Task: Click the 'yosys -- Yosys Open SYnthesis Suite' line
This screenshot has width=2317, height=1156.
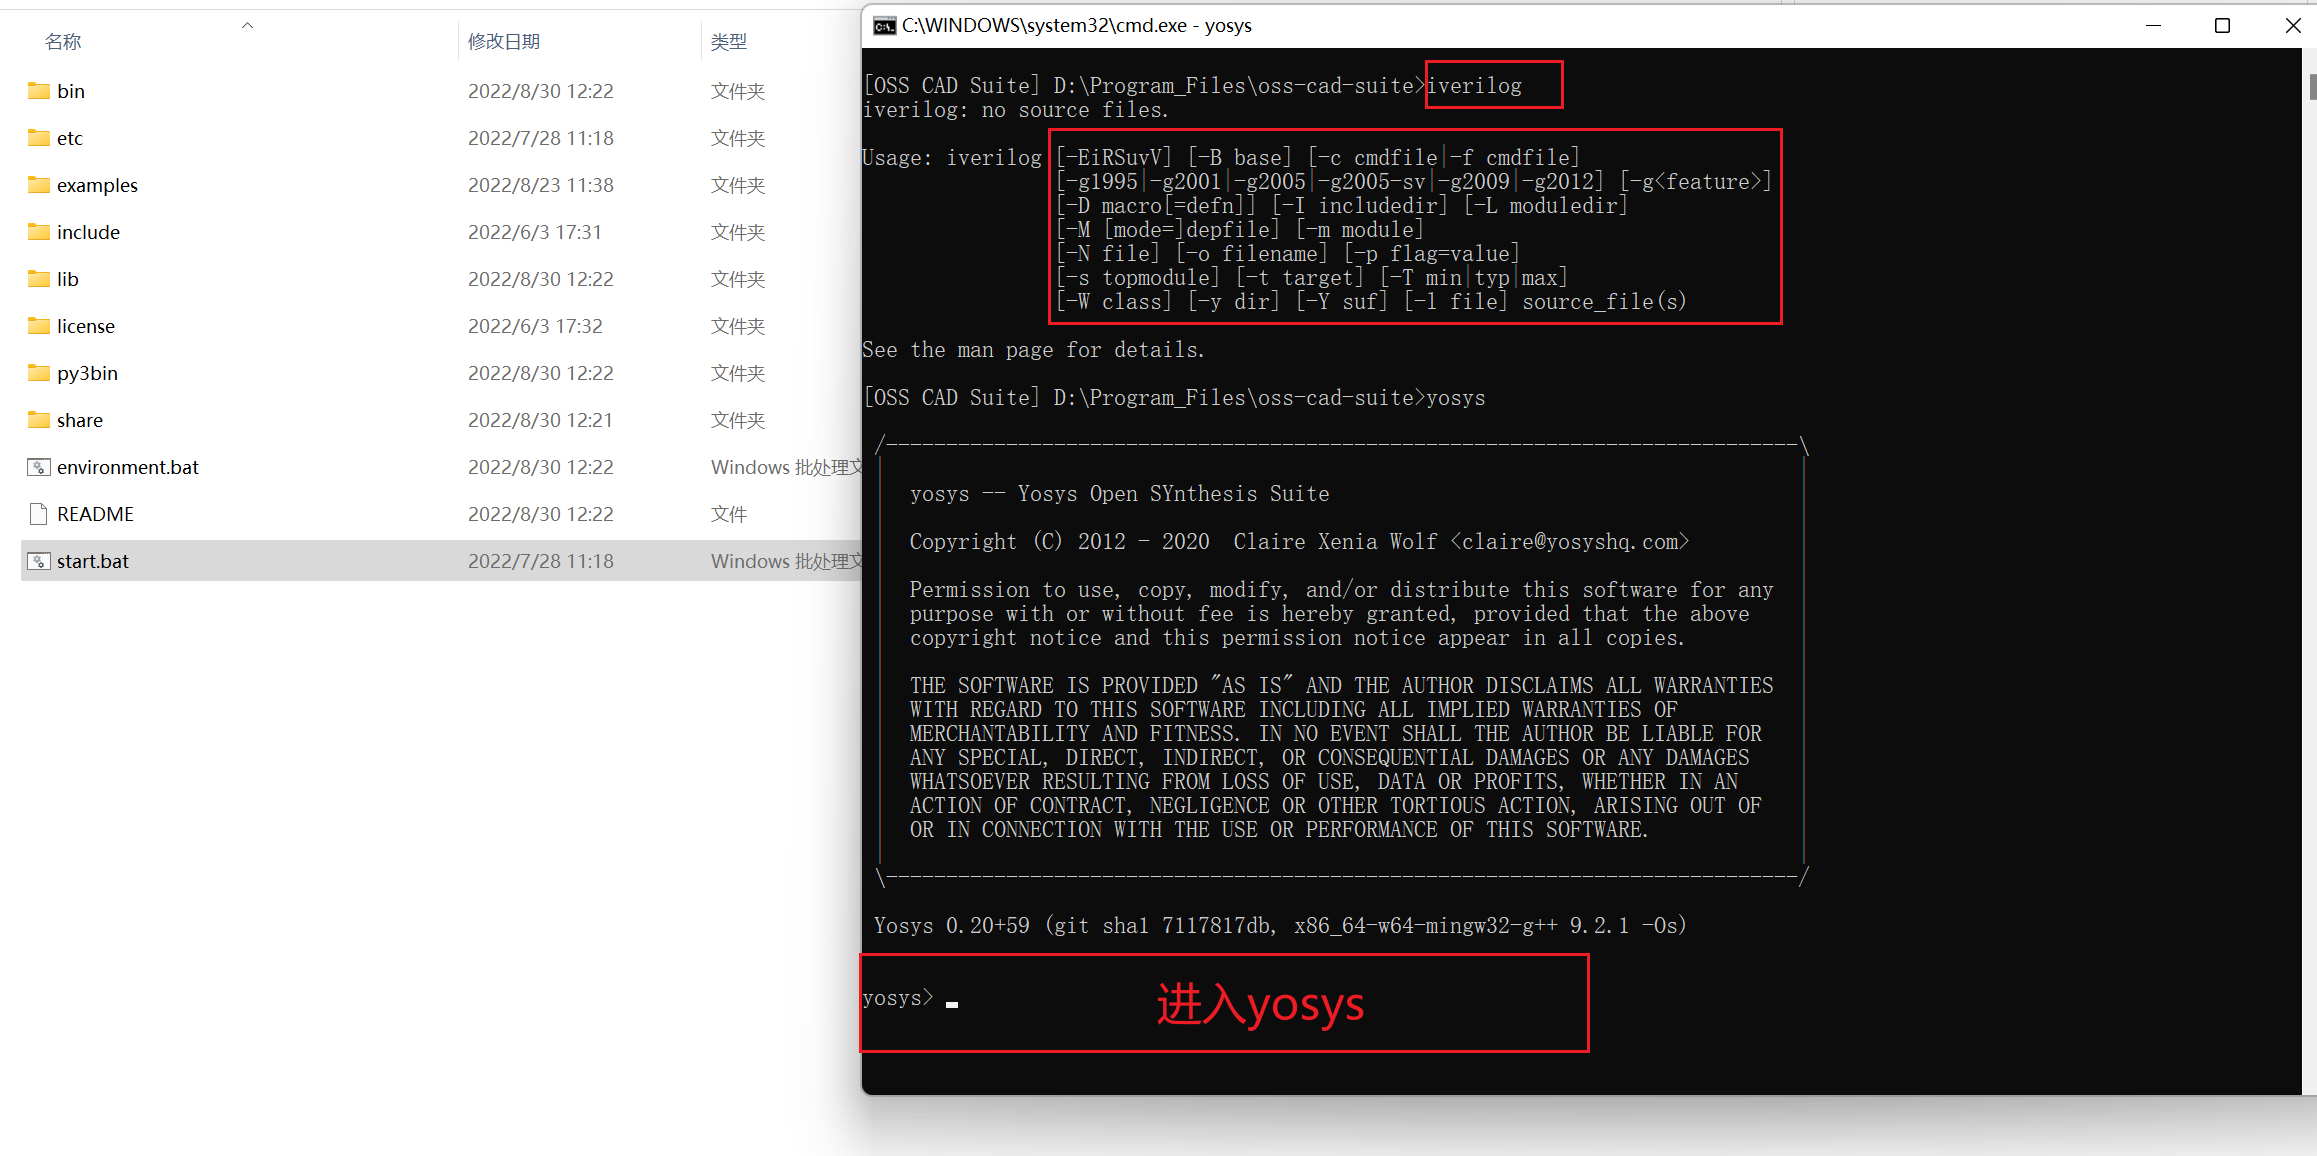Action: click(1119, 494)
